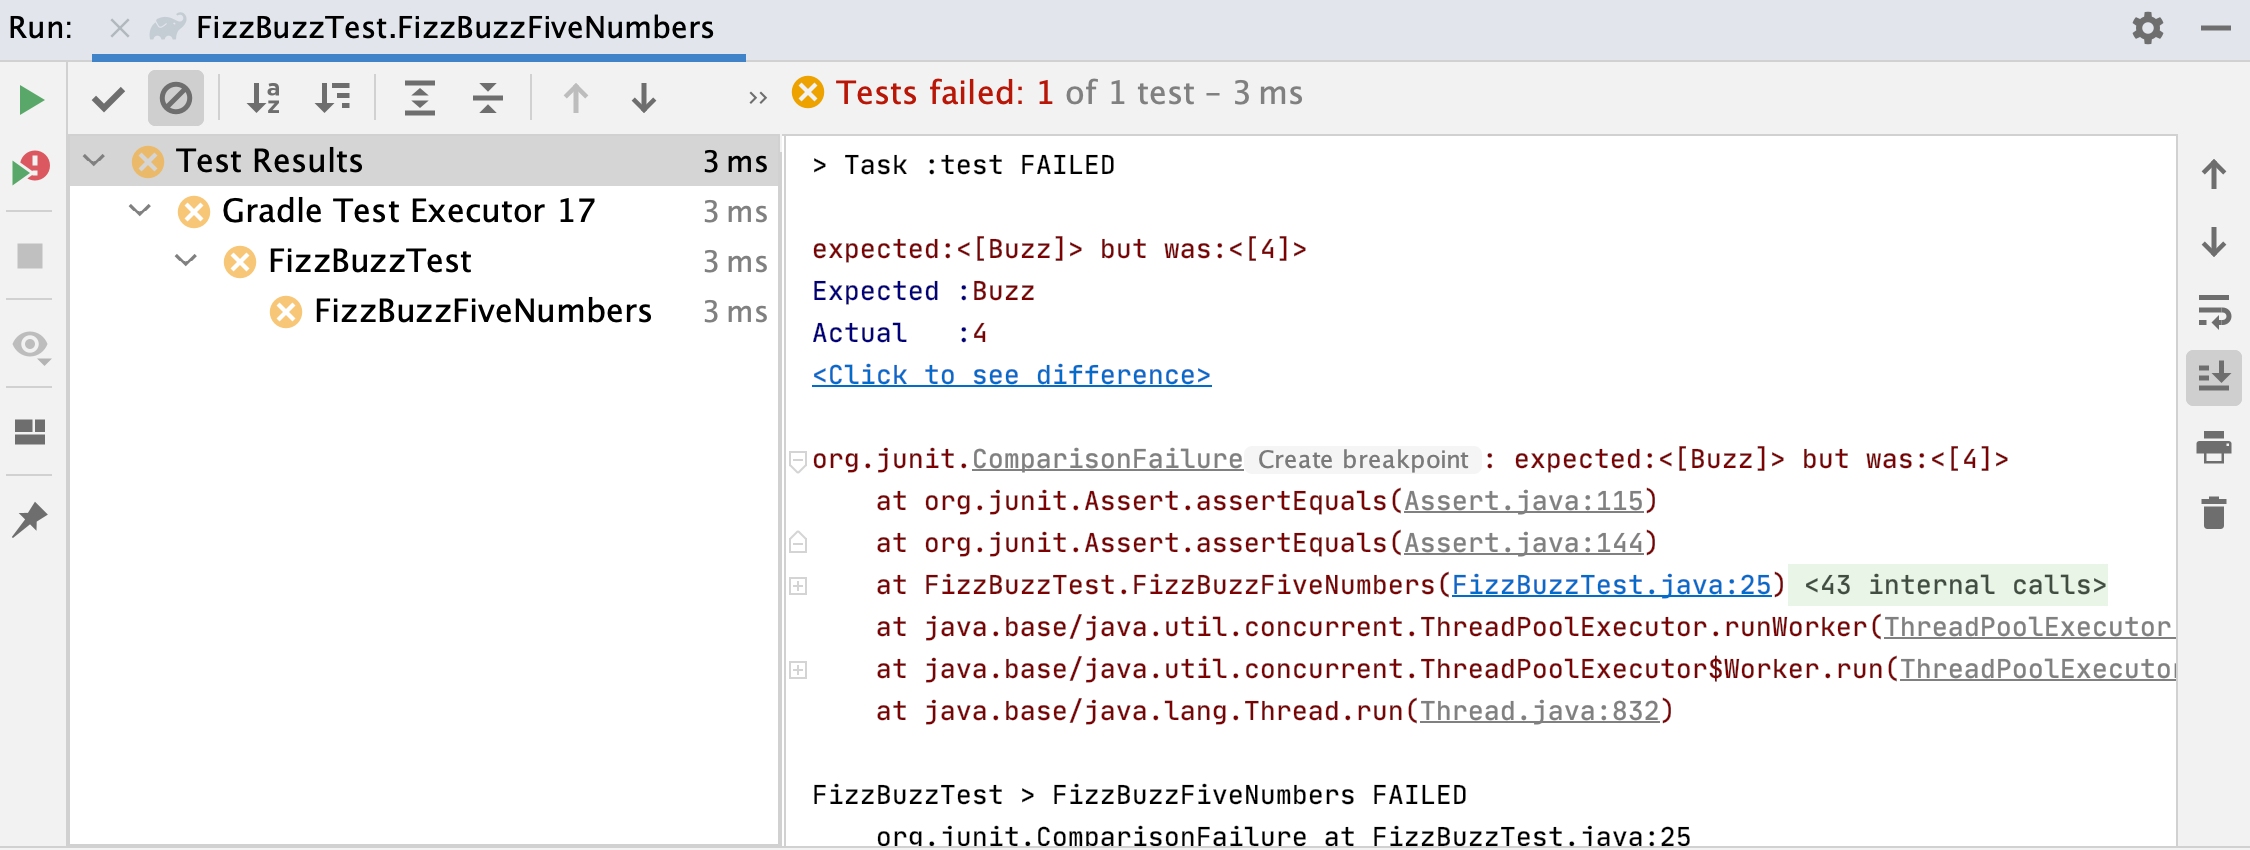The width and height of the screenshot is (2250, 850).
Task: Click the 'Expected :Buzz' console line
Action: pyautogui.click(x=924, y=291)
